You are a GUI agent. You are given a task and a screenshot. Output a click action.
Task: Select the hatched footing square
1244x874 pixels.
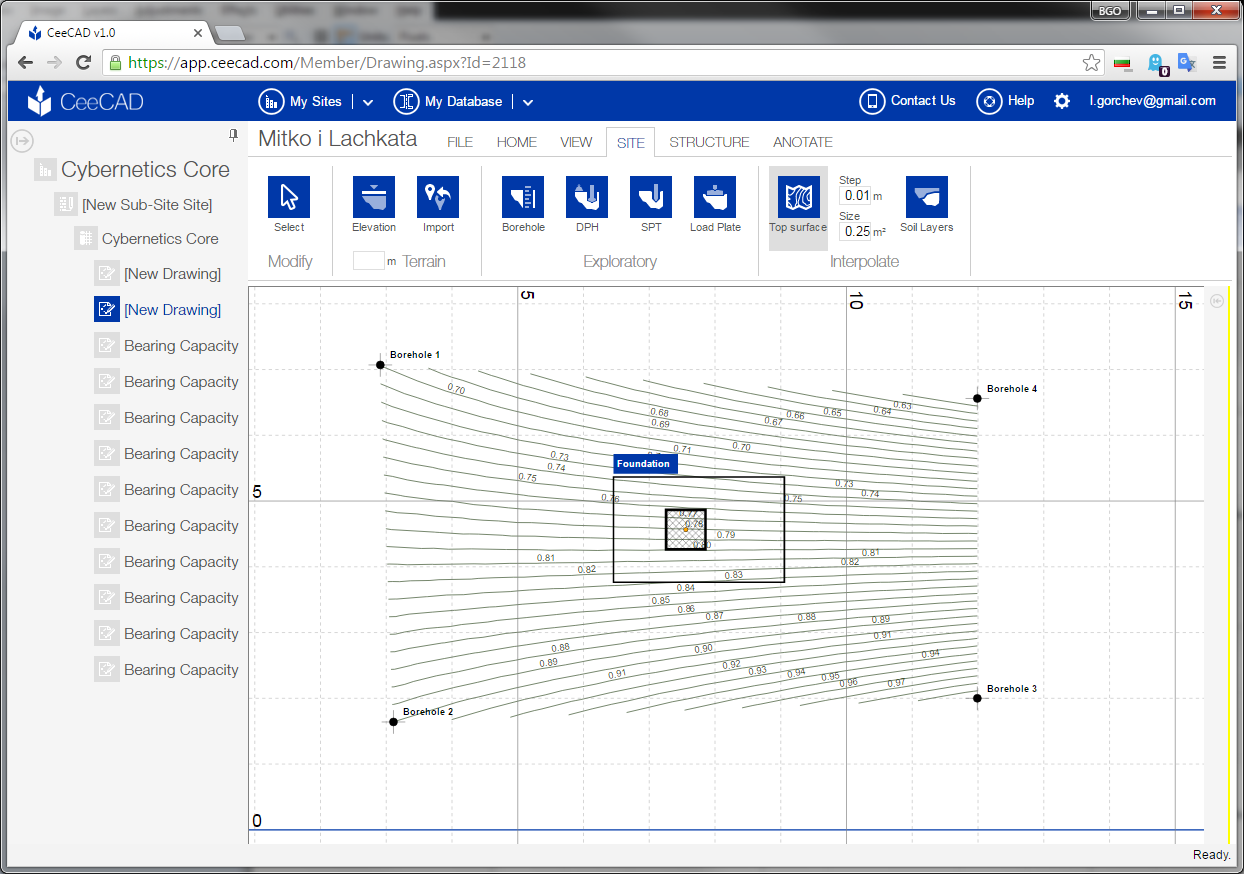point(686,529)
